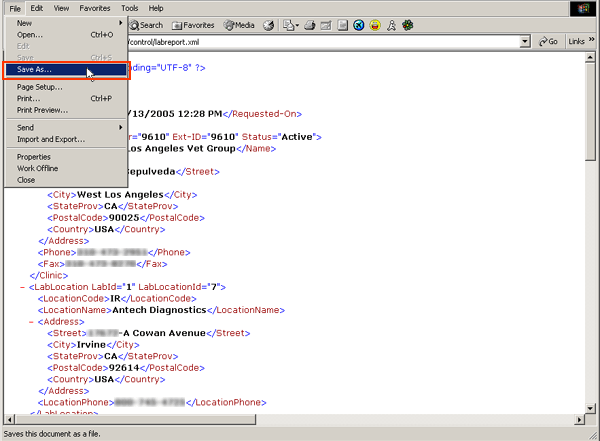Click the Links toolbar label
The height and width of the screenshot is (441, 600).
[x=576, y=41]
